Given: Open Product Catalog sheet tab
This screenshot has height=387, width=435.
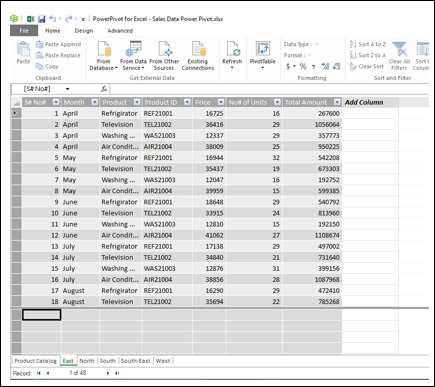Looking at the screenshot, I should (x=35, y=361).
